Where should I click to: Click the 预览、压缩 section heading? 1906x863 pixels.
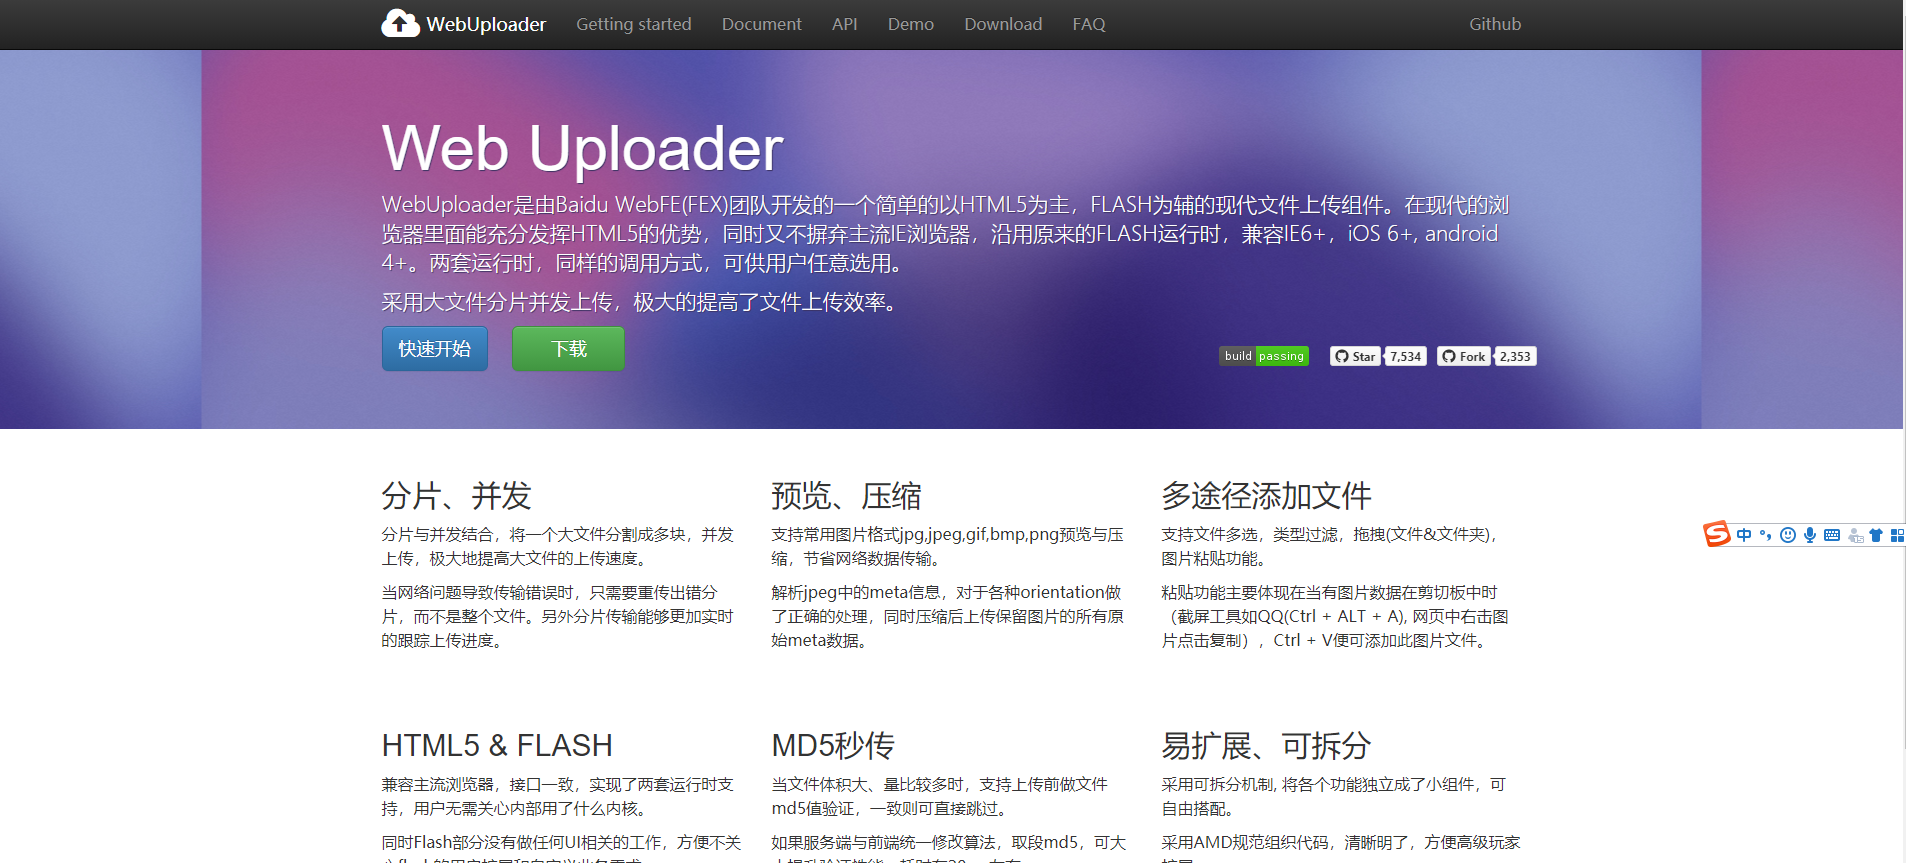846,496
